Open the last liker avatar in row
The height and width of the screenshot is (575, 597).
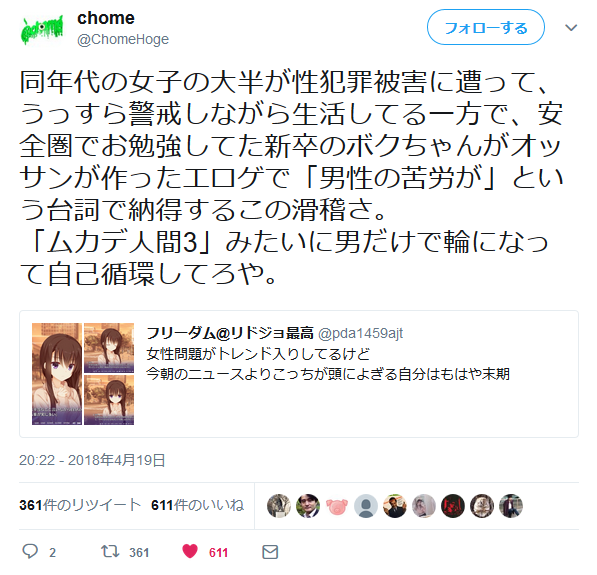pyautogui.click(x=511, y=506)
